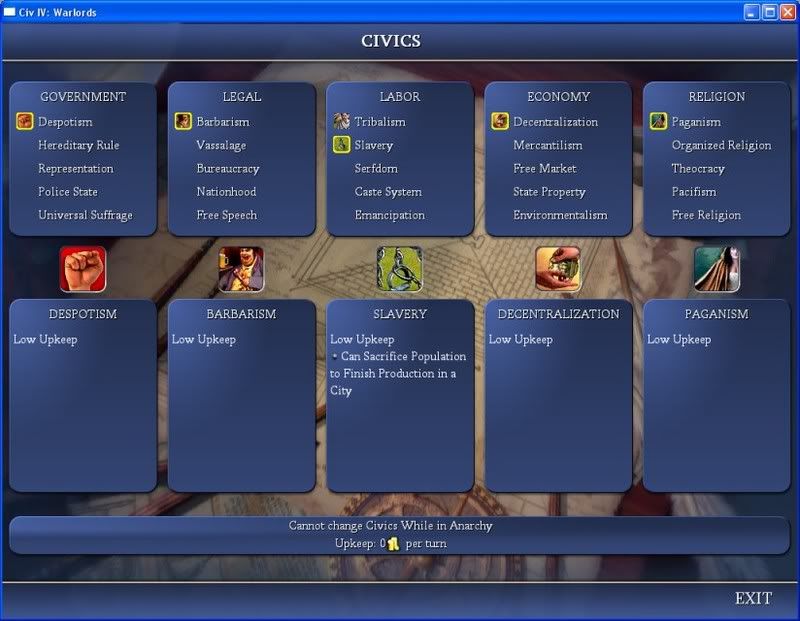The width and height of the screenshot is (800, 621).
Task: Pick Free Market economy civic
Action: coord(544,168)
